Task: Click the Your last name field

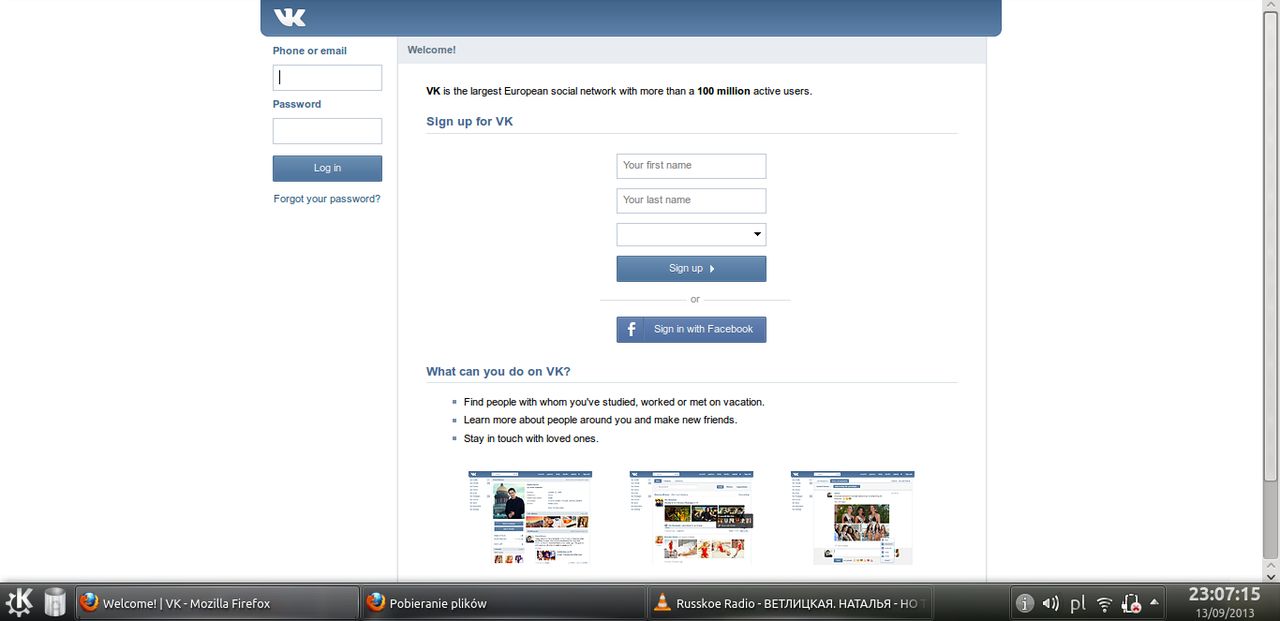Action: [691, 200]
